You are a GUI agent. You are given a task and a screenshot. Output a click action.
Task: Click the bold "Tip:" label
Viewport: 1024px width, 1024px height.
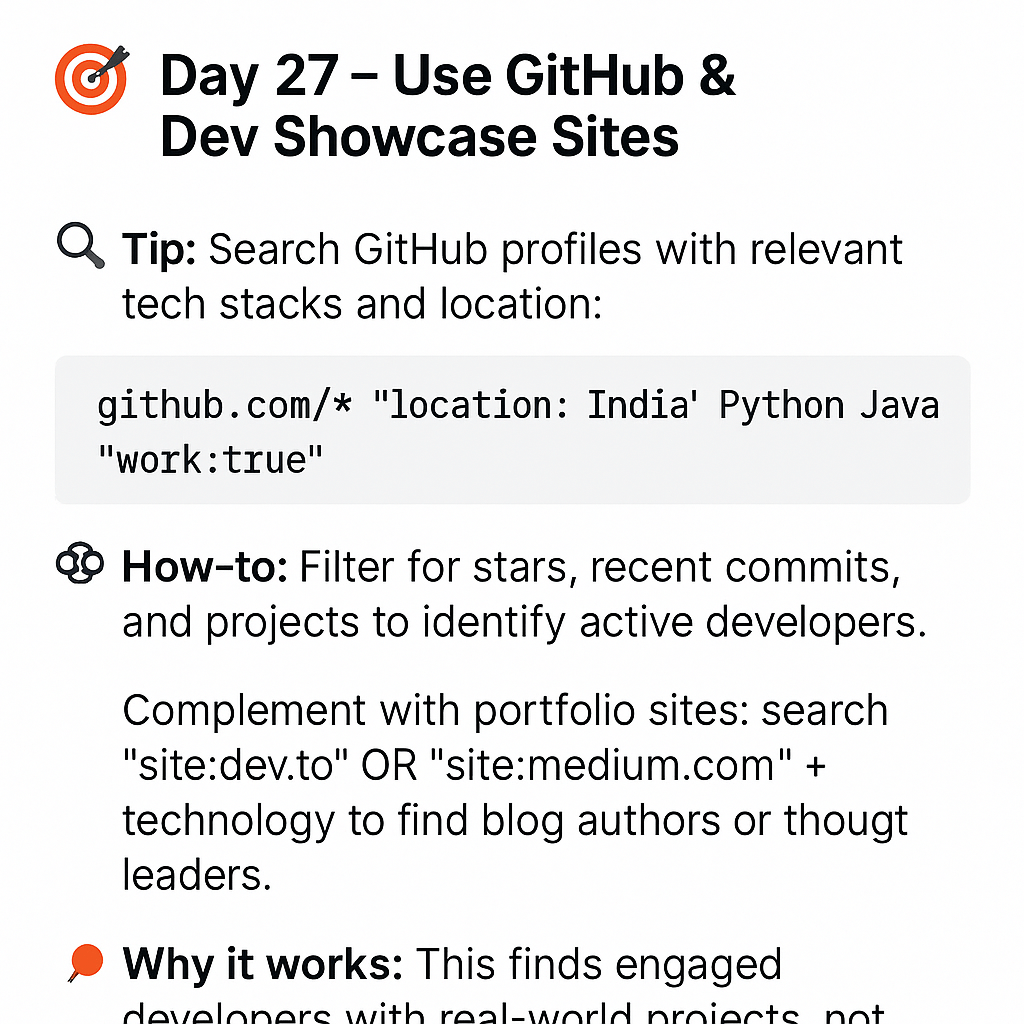tap(160, 249)
